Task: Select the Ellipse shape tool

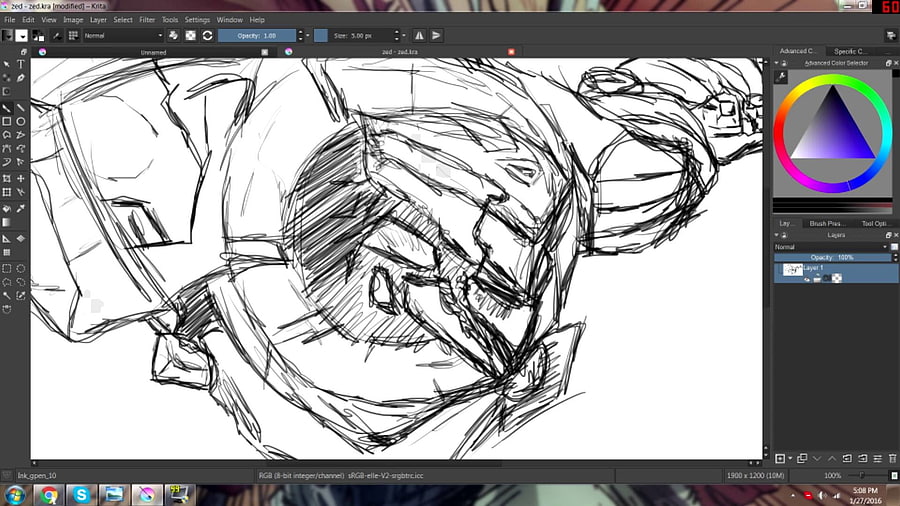Action: (21, 122)
